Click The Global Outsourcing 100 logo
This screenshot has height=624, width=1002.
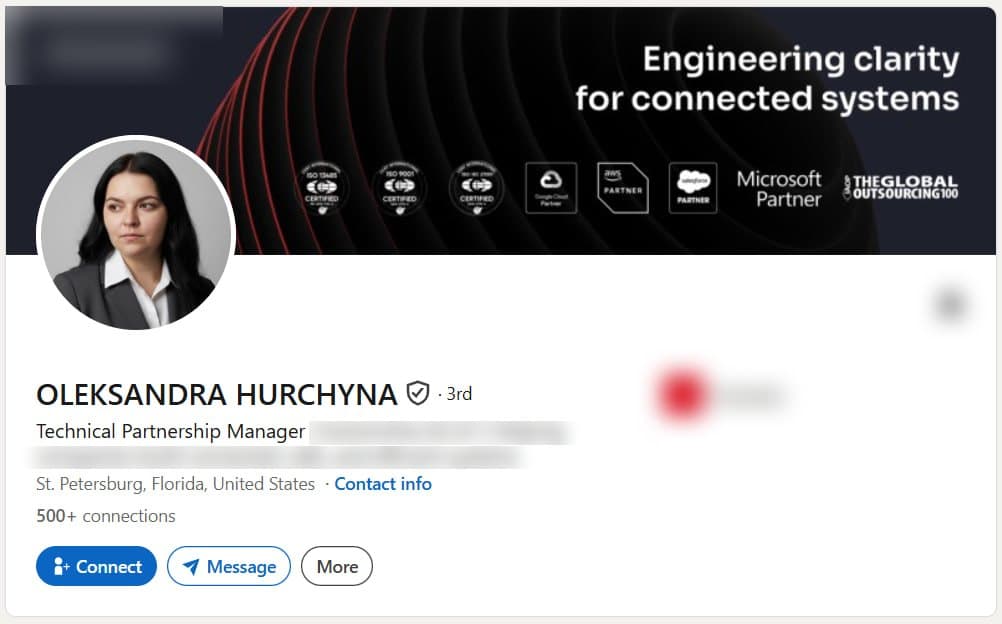pos(901,187)
